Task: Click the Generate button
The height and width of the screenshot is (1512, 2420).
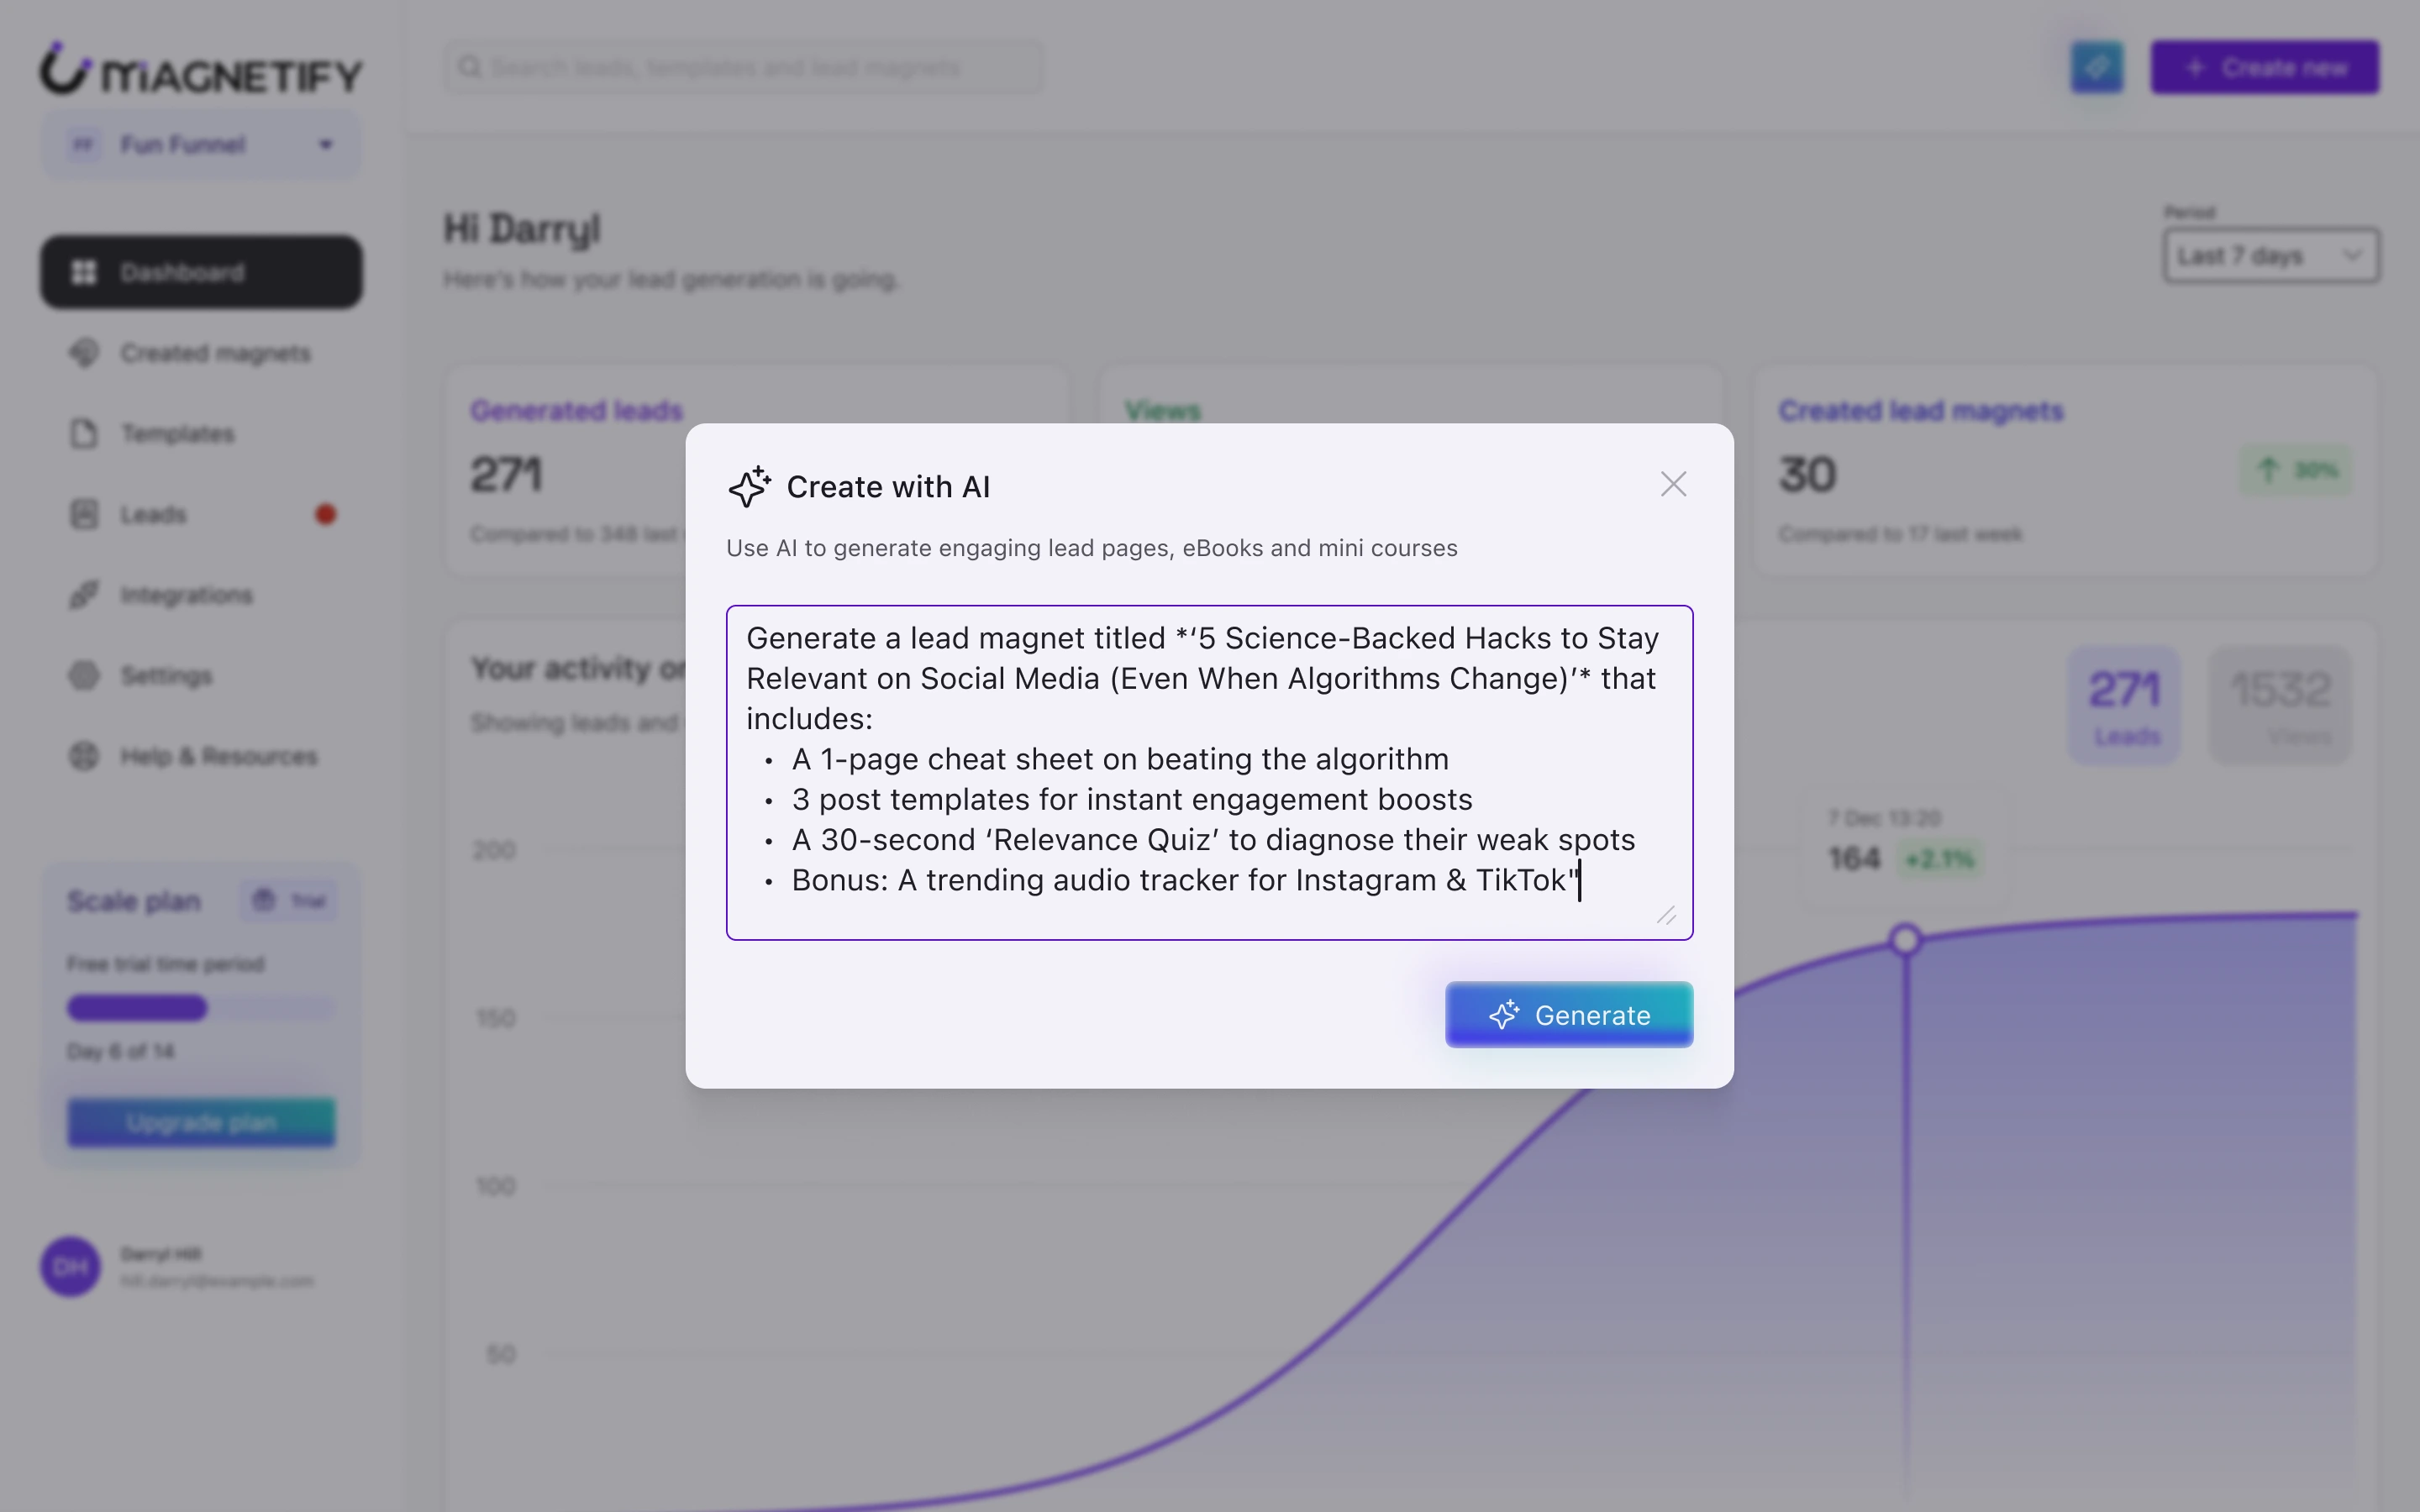Action: click(1568, 1015)
